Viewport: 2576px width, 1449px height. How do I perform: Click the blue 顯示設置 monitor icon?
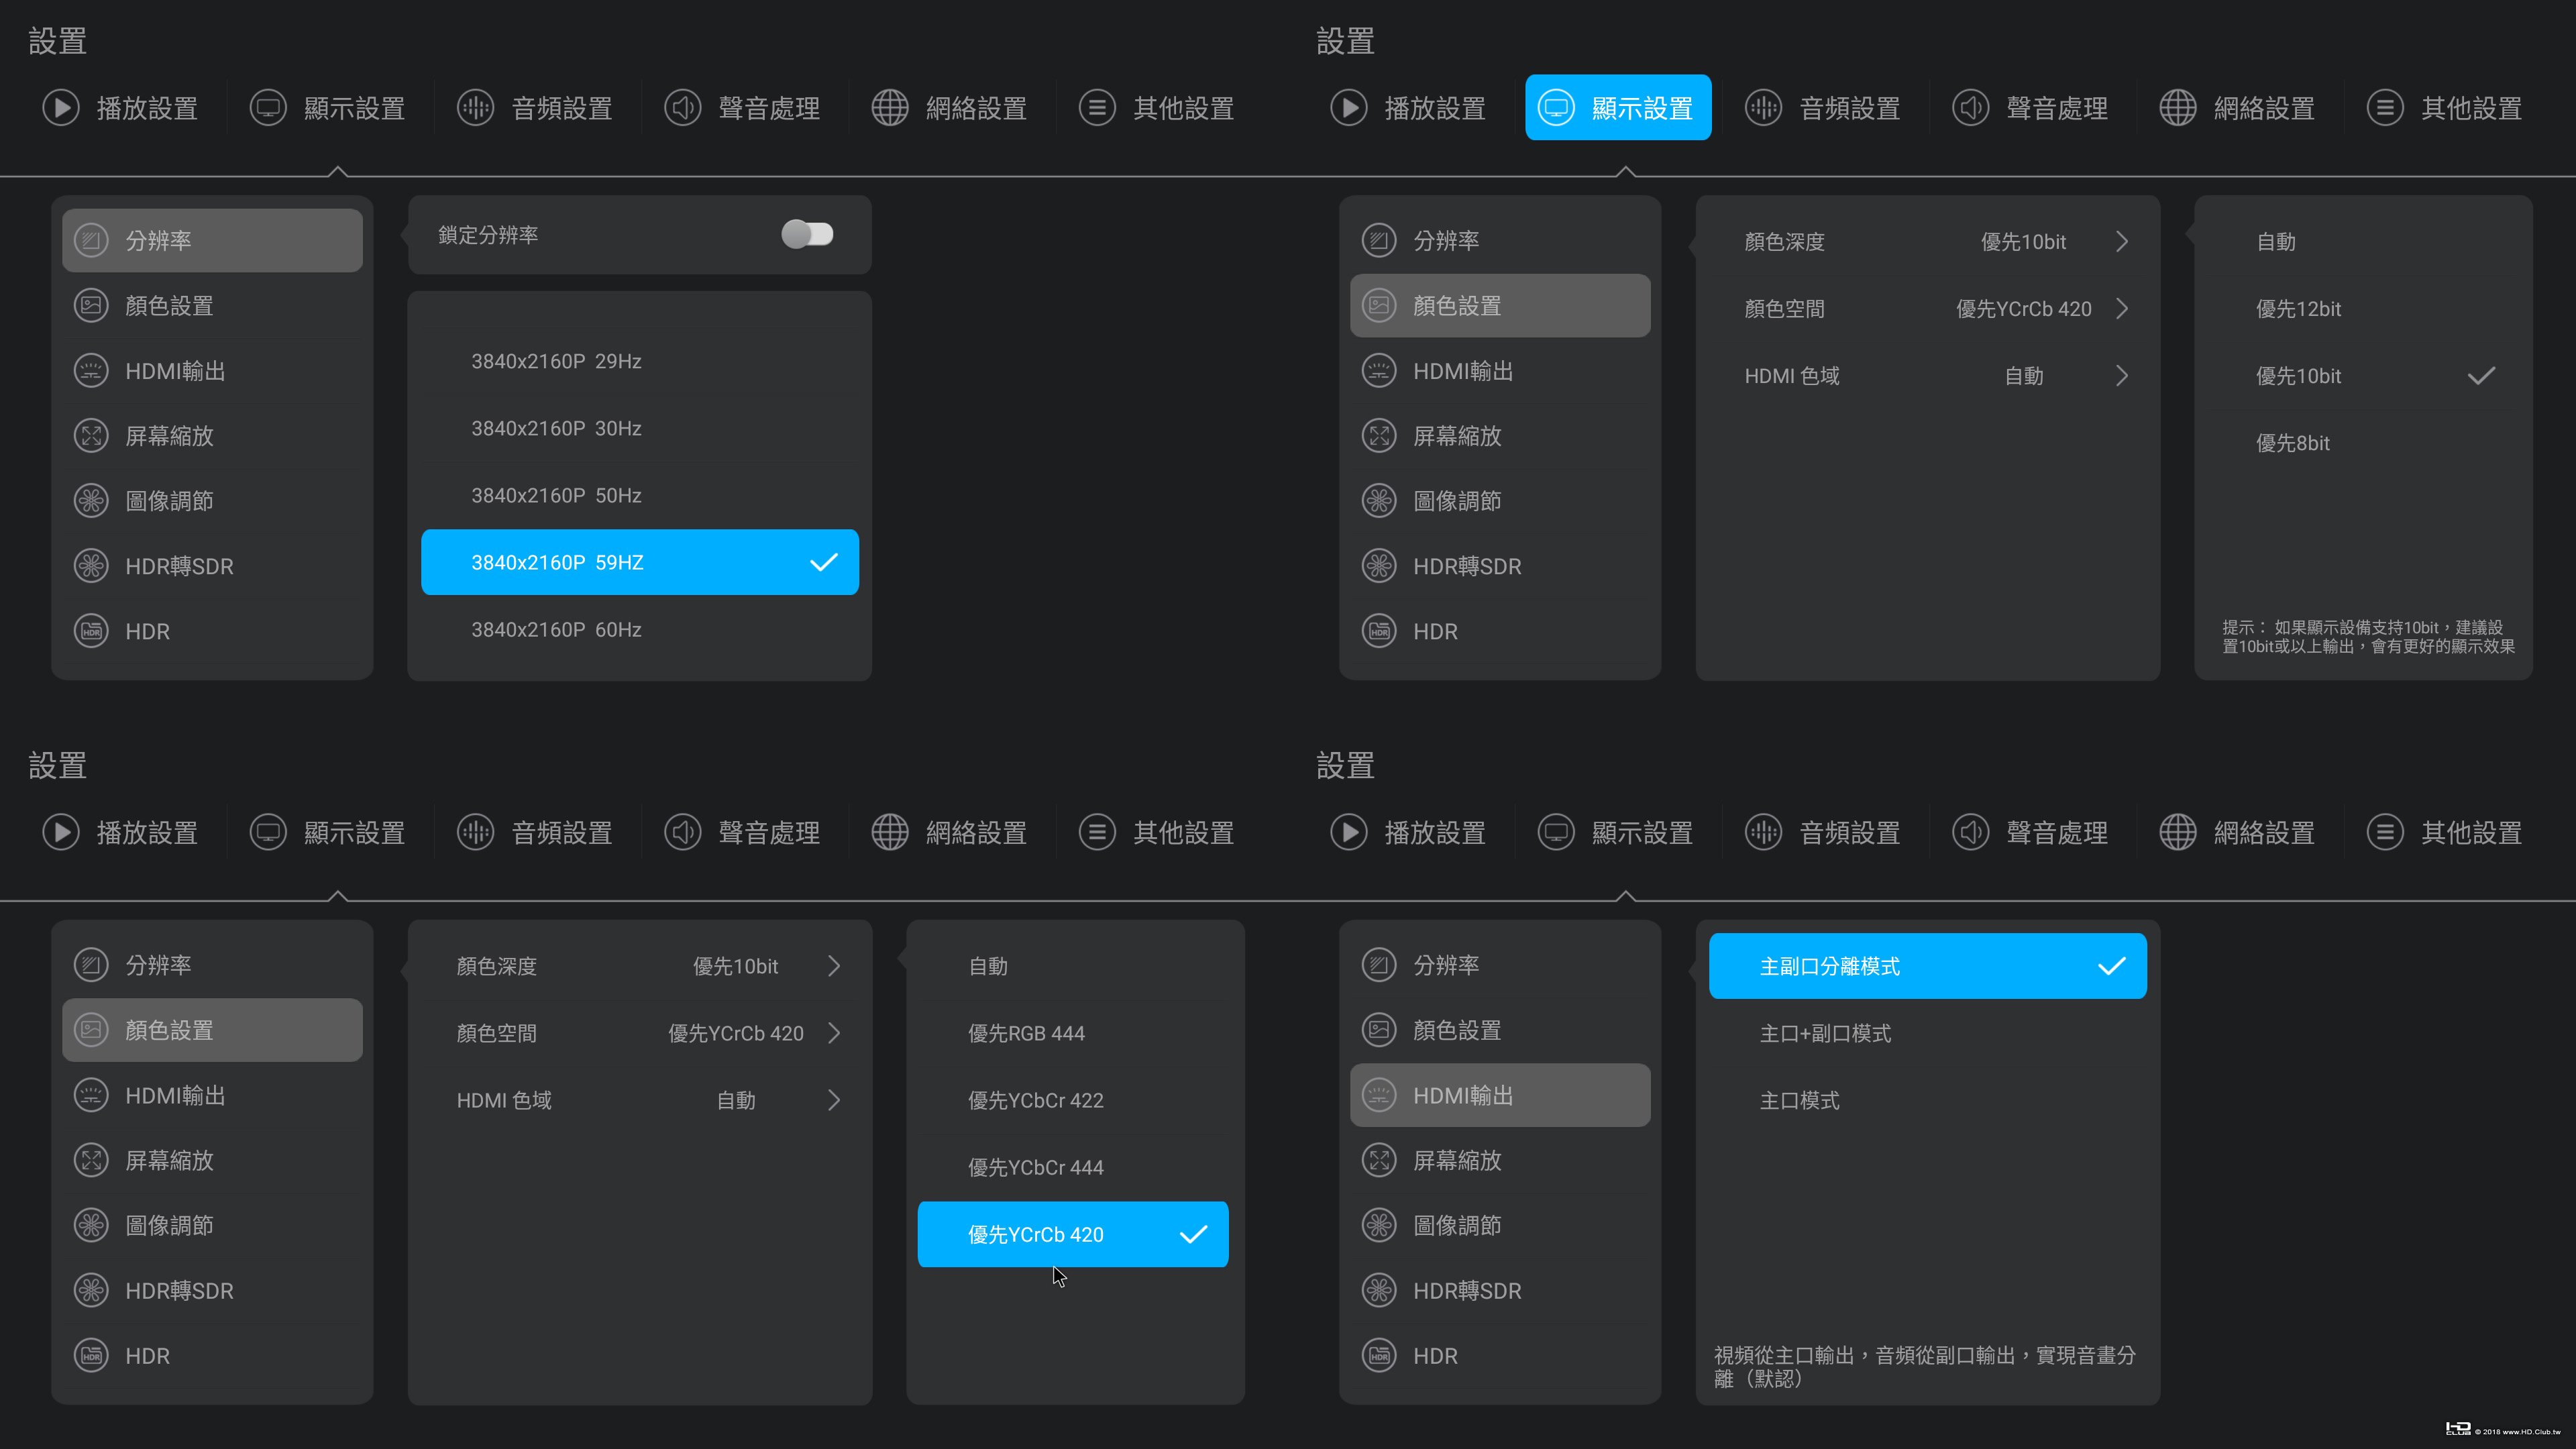(x=1556, y=108)
